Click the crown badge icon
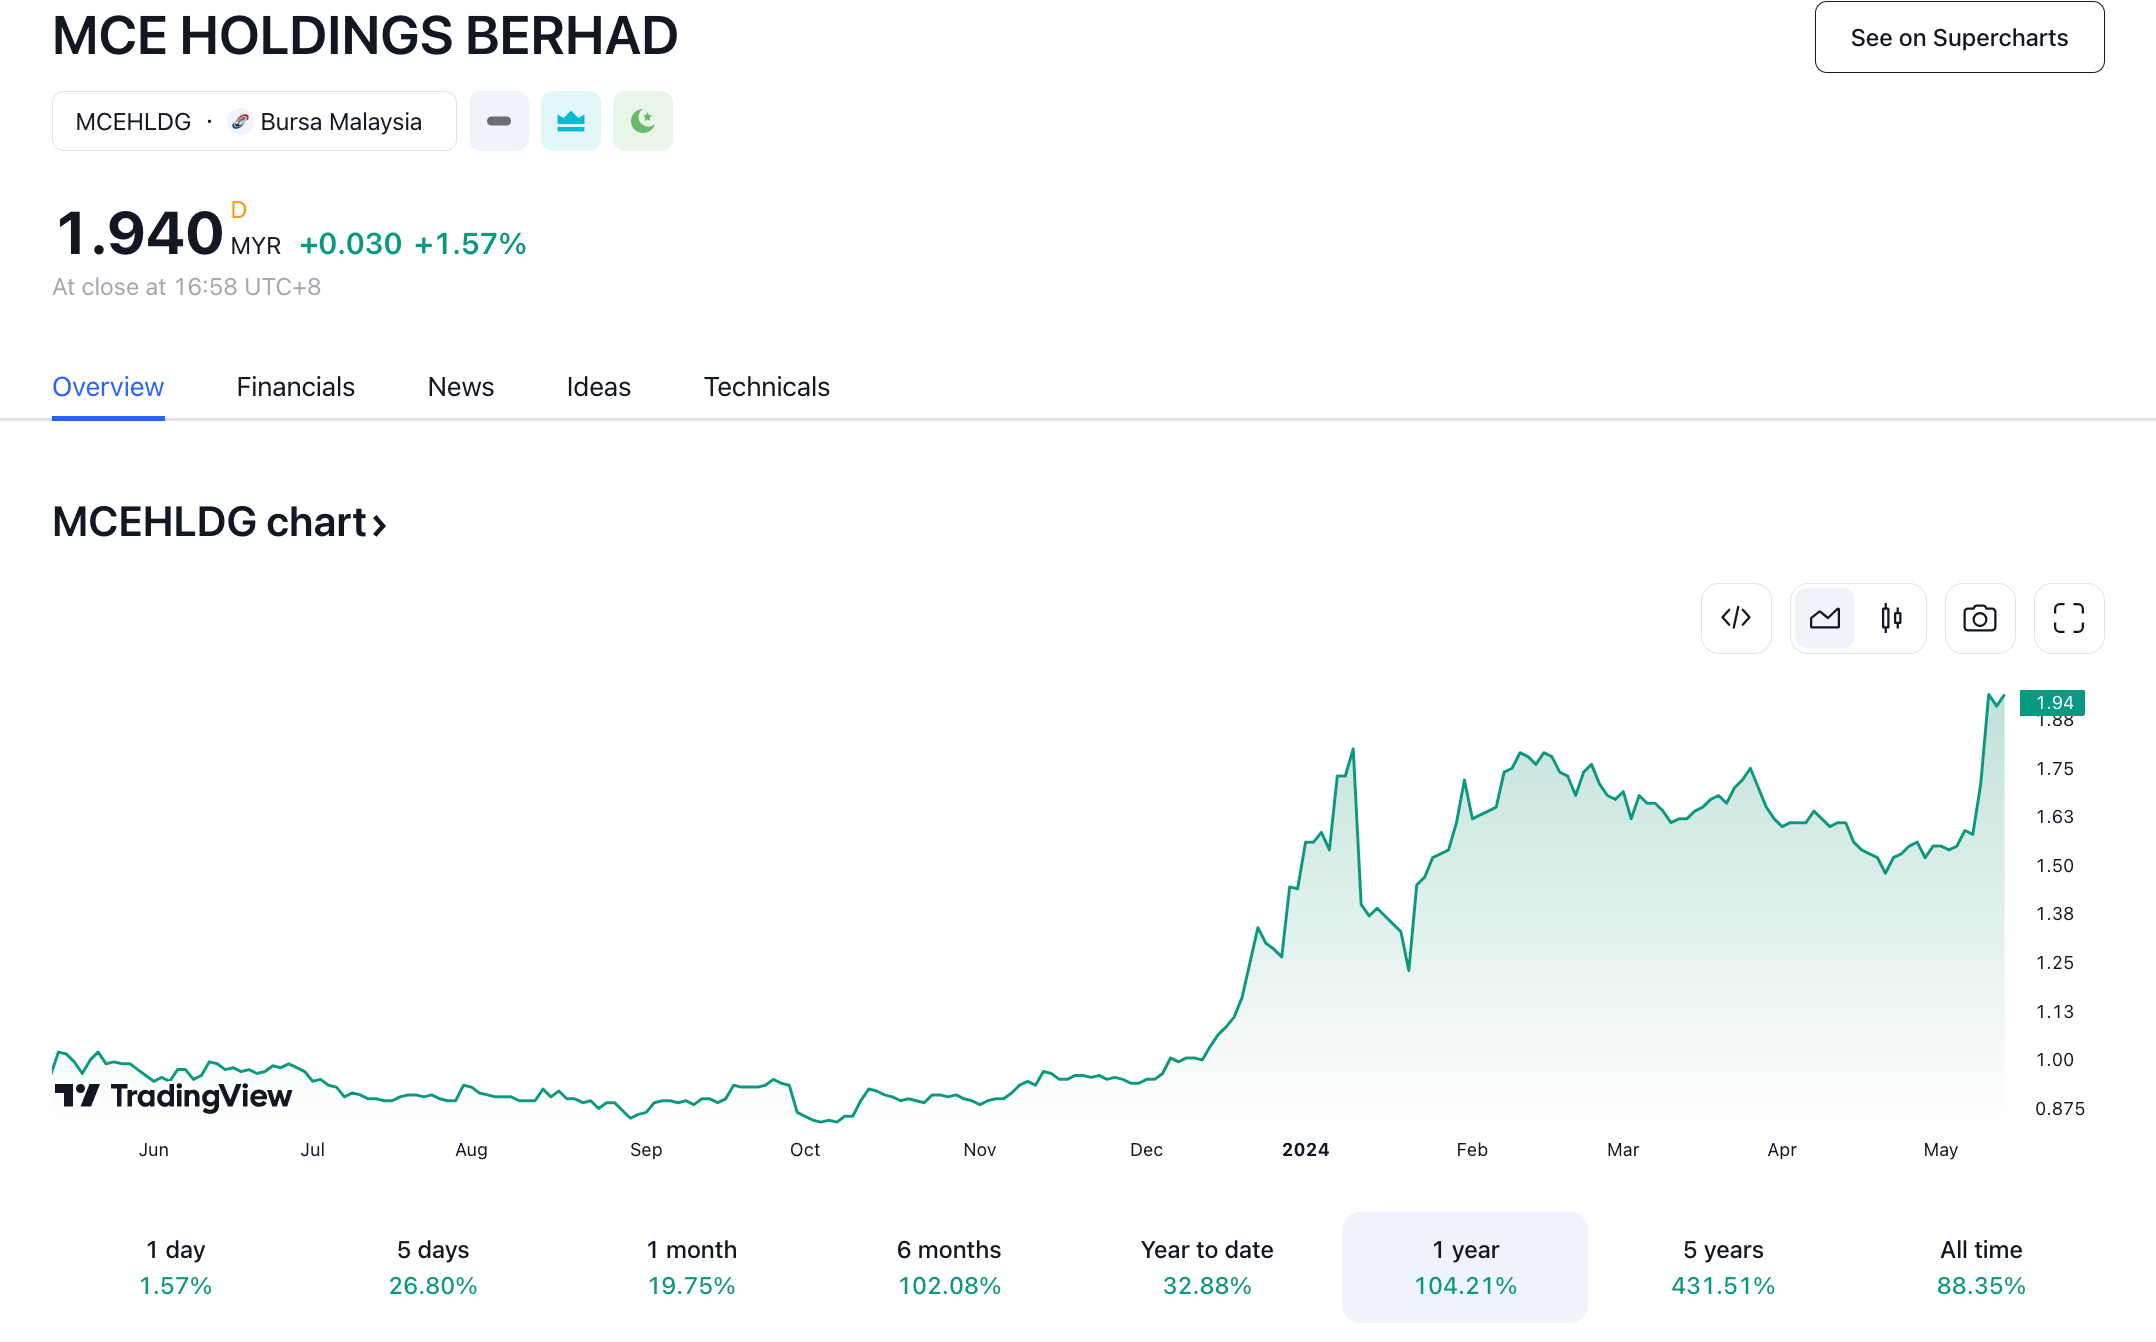 point(571,121)
